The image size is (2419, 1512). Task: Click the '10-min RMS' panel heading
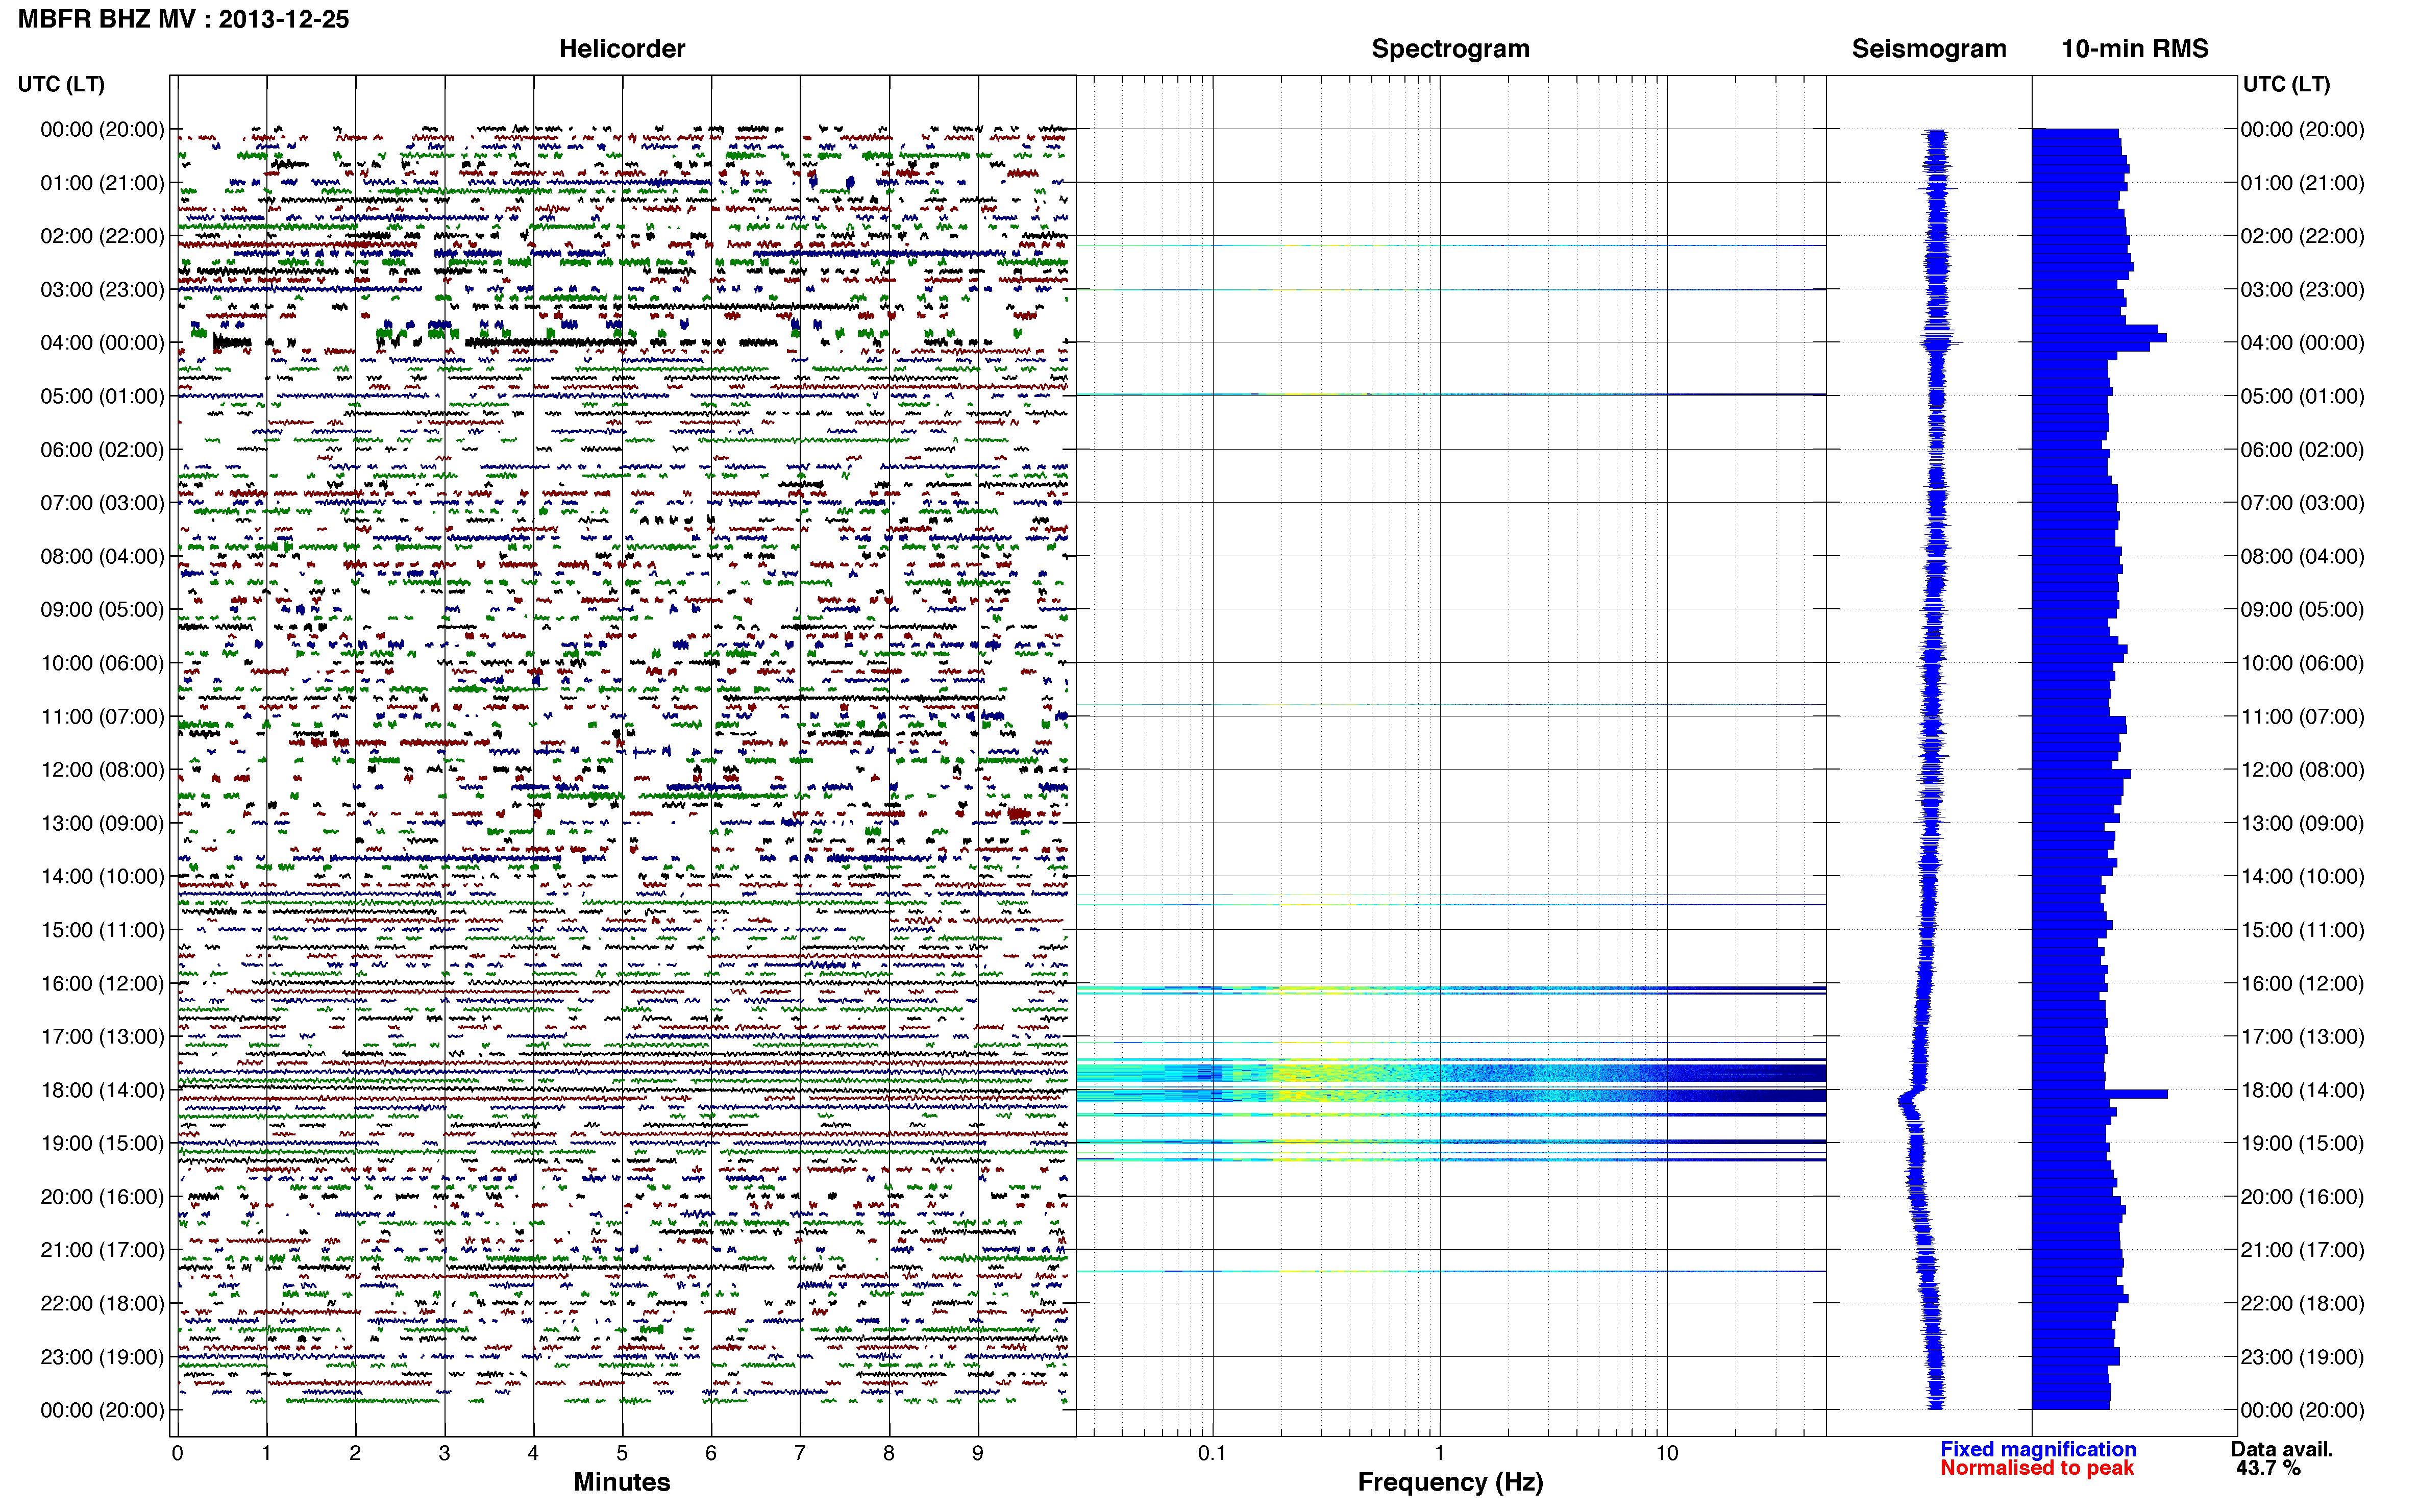tap(2135, 48)
